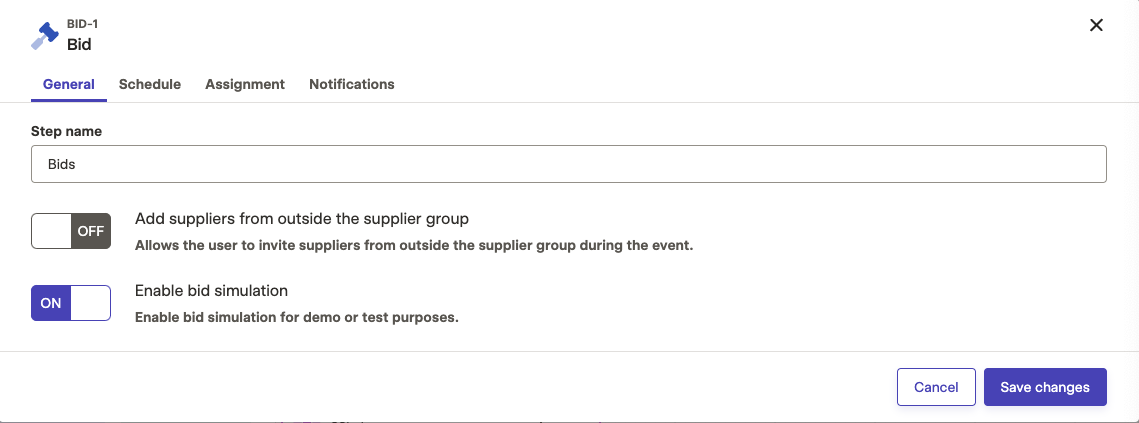Enable Add suppliers from outside group toggle
1139x423 pixels.
tap(71, 231)
